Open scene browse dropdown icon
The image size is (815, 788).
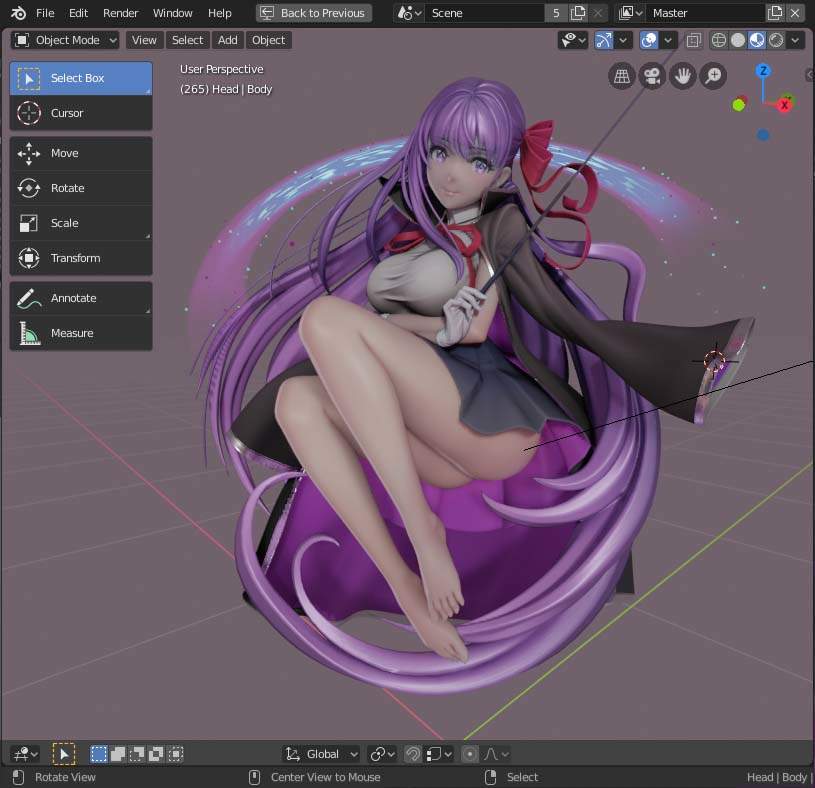(409, 13)
